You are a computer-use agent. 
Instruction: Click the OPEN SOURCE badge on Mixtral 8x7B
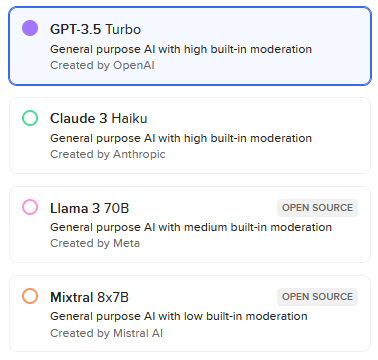[x=317, y=297]
